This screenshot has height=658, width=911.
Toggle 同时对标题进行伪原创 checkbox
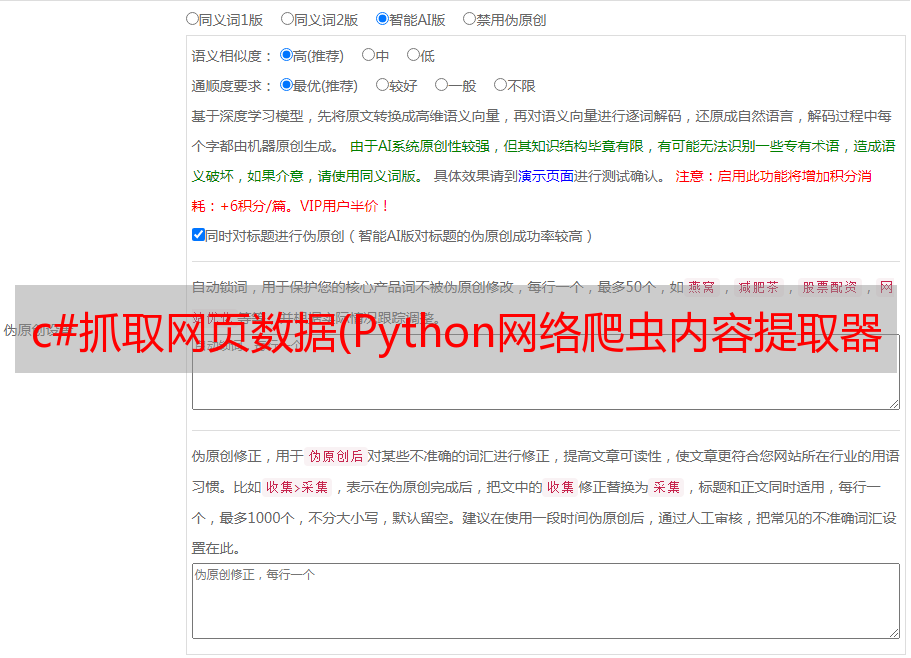click(198, 235)
